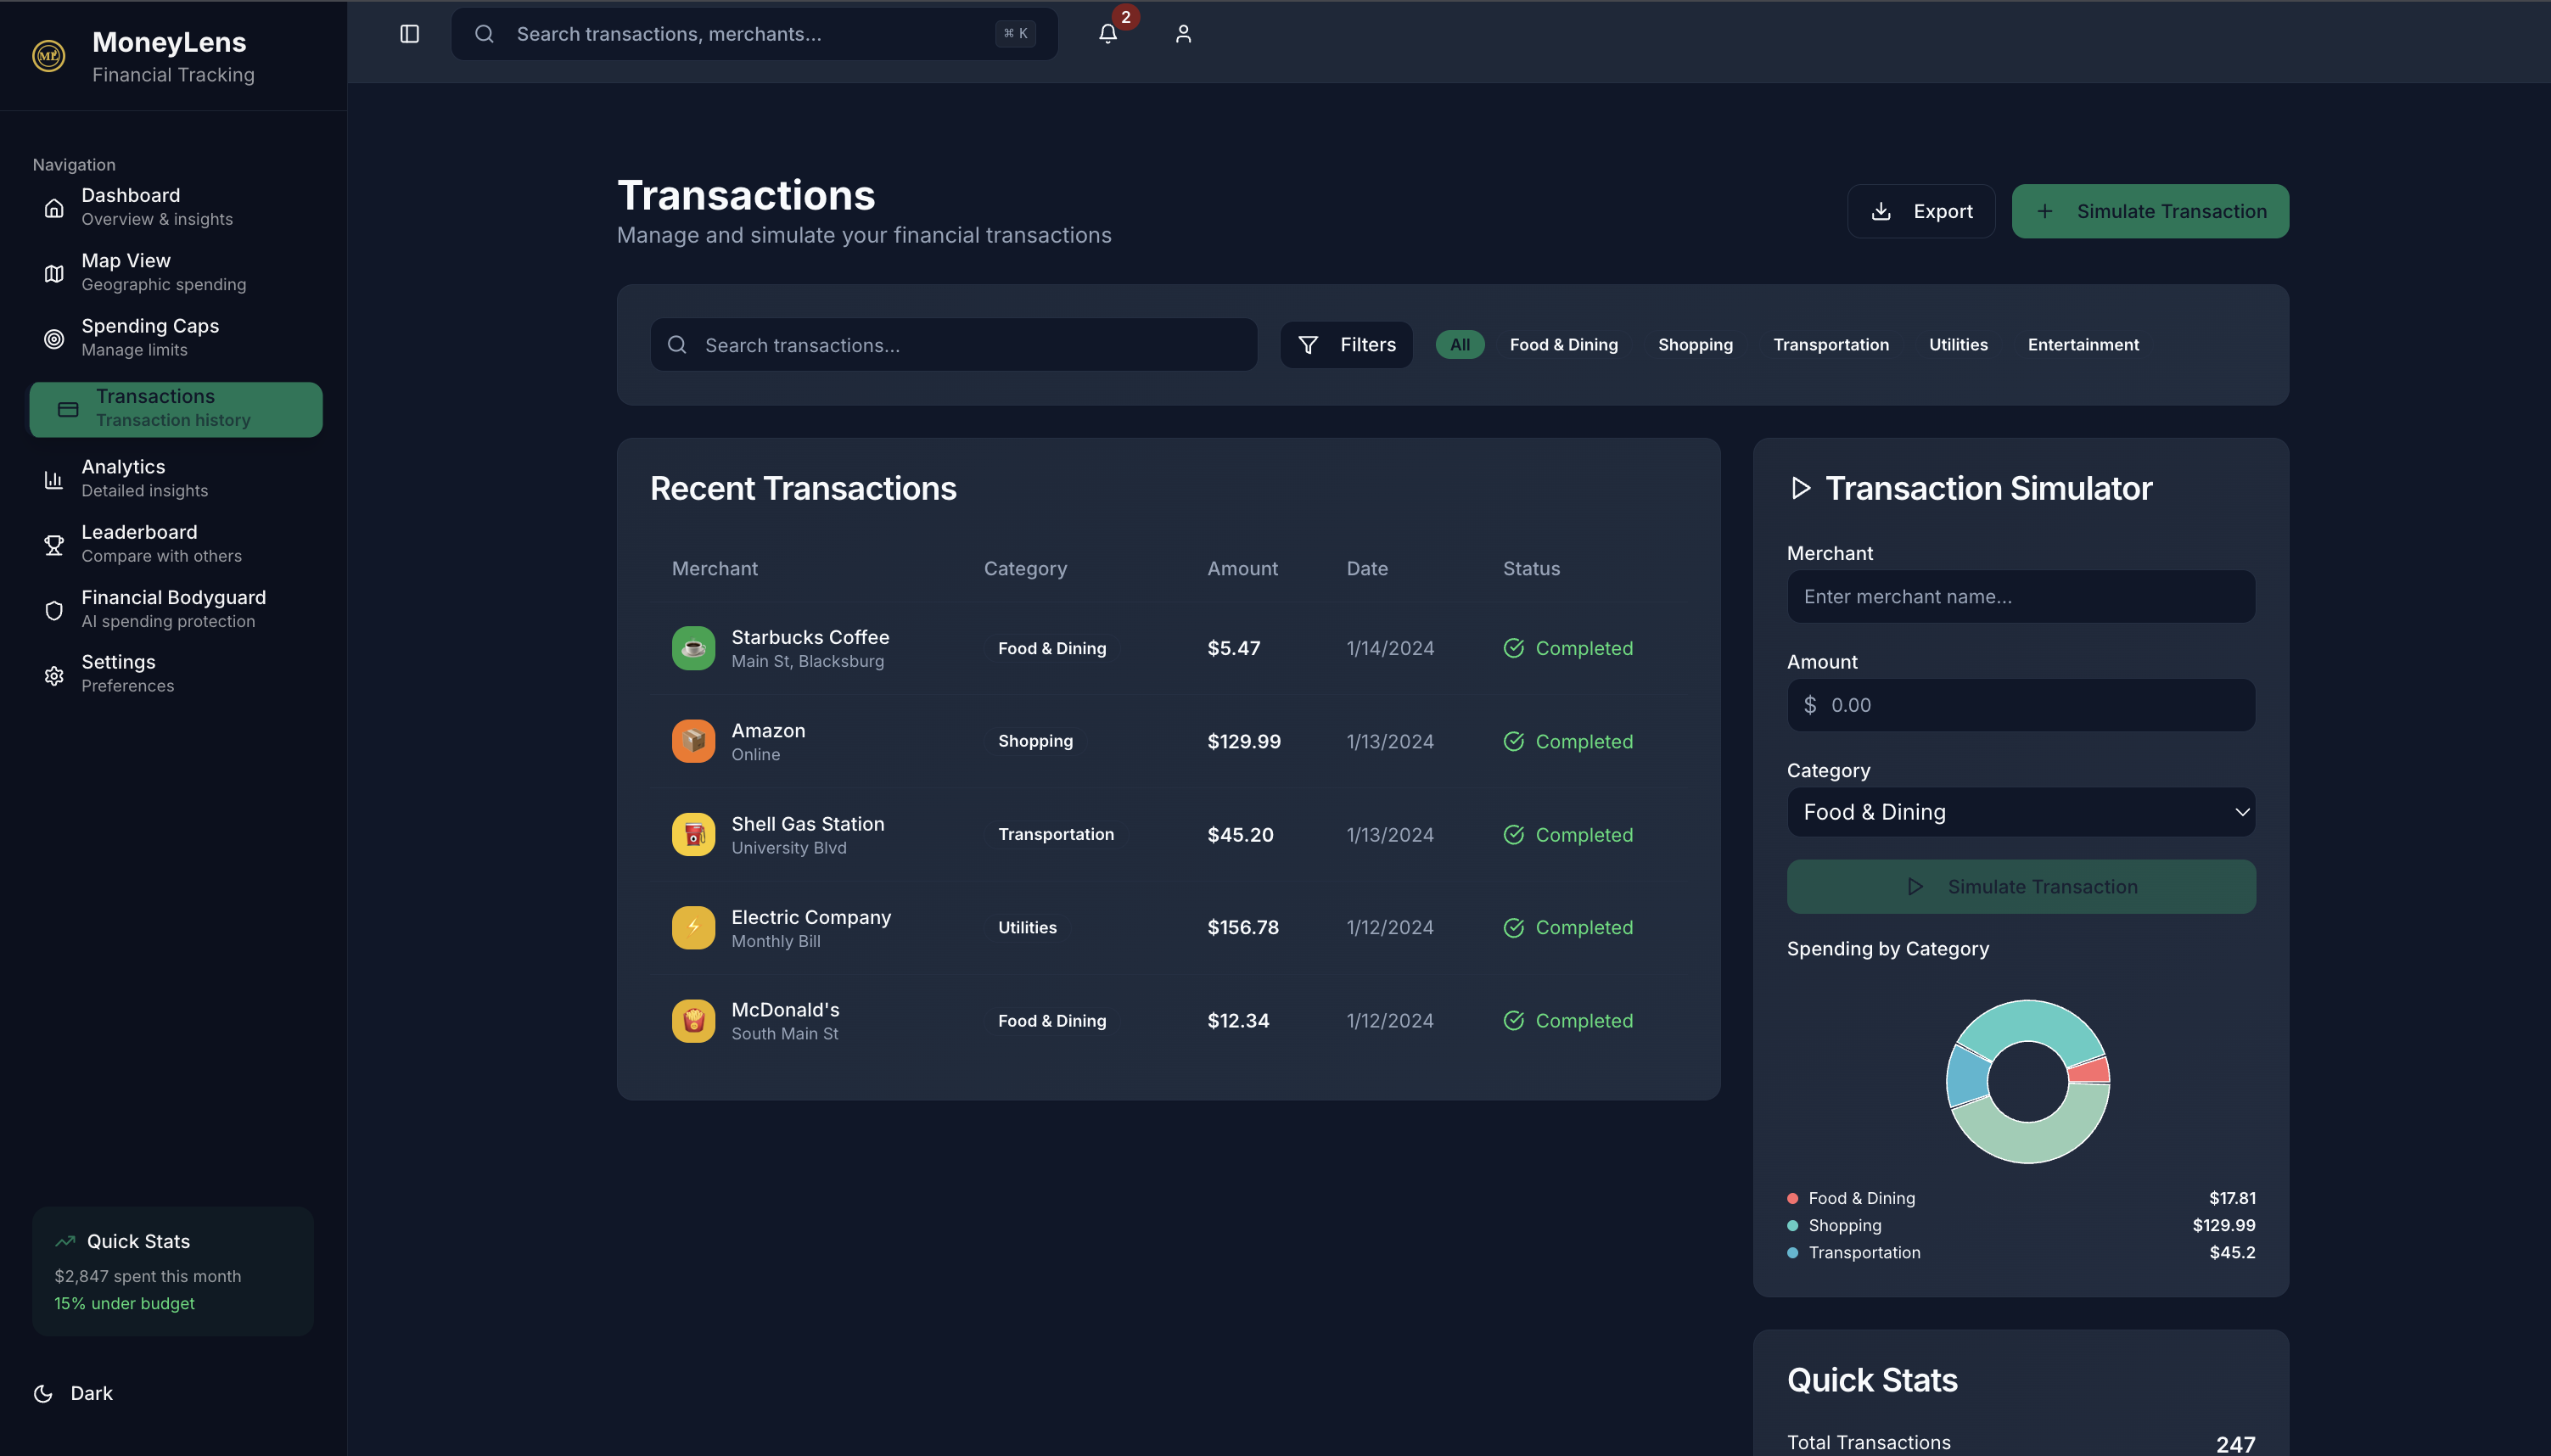Screen dimensions: 2551x1456
Task: Click the Electric Company lightning icon
Action: (693, 927)
